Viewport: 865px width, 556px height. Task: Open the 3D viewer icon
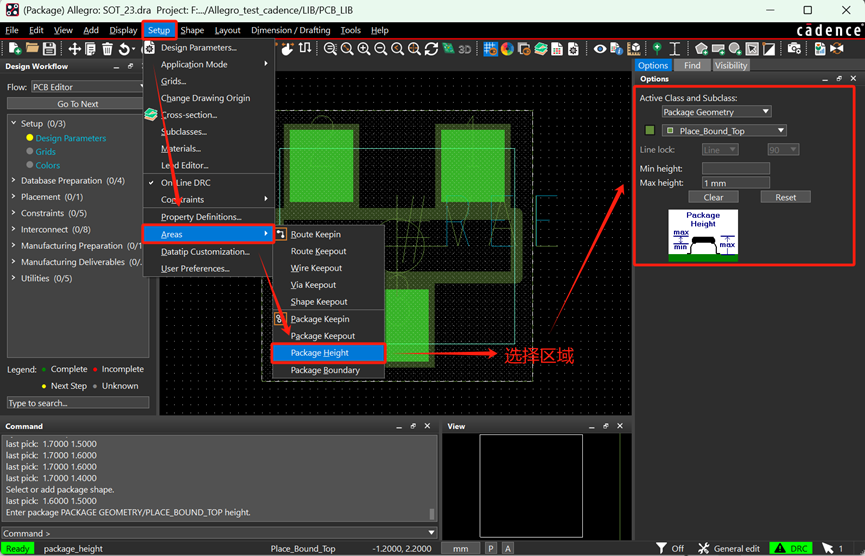click(x=464, y=49)
